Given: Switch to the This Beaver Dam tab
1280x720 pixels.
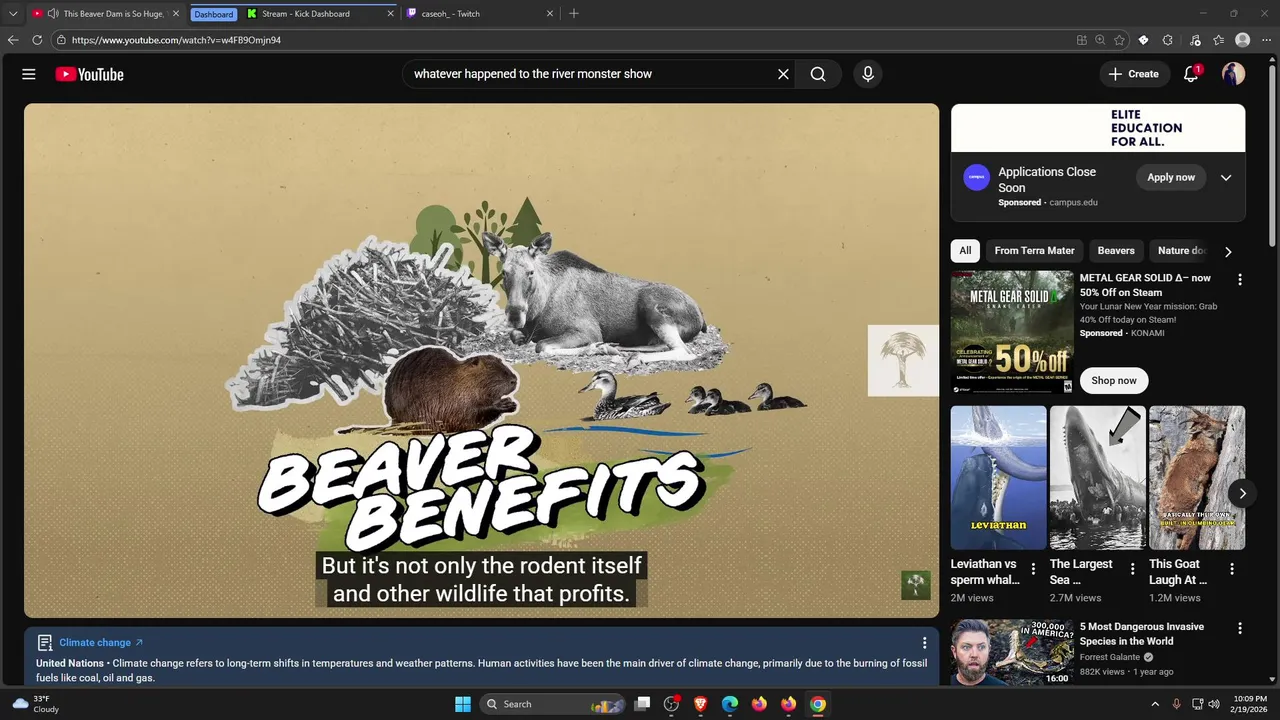Looking at the screenshot, I should point(105,14).
